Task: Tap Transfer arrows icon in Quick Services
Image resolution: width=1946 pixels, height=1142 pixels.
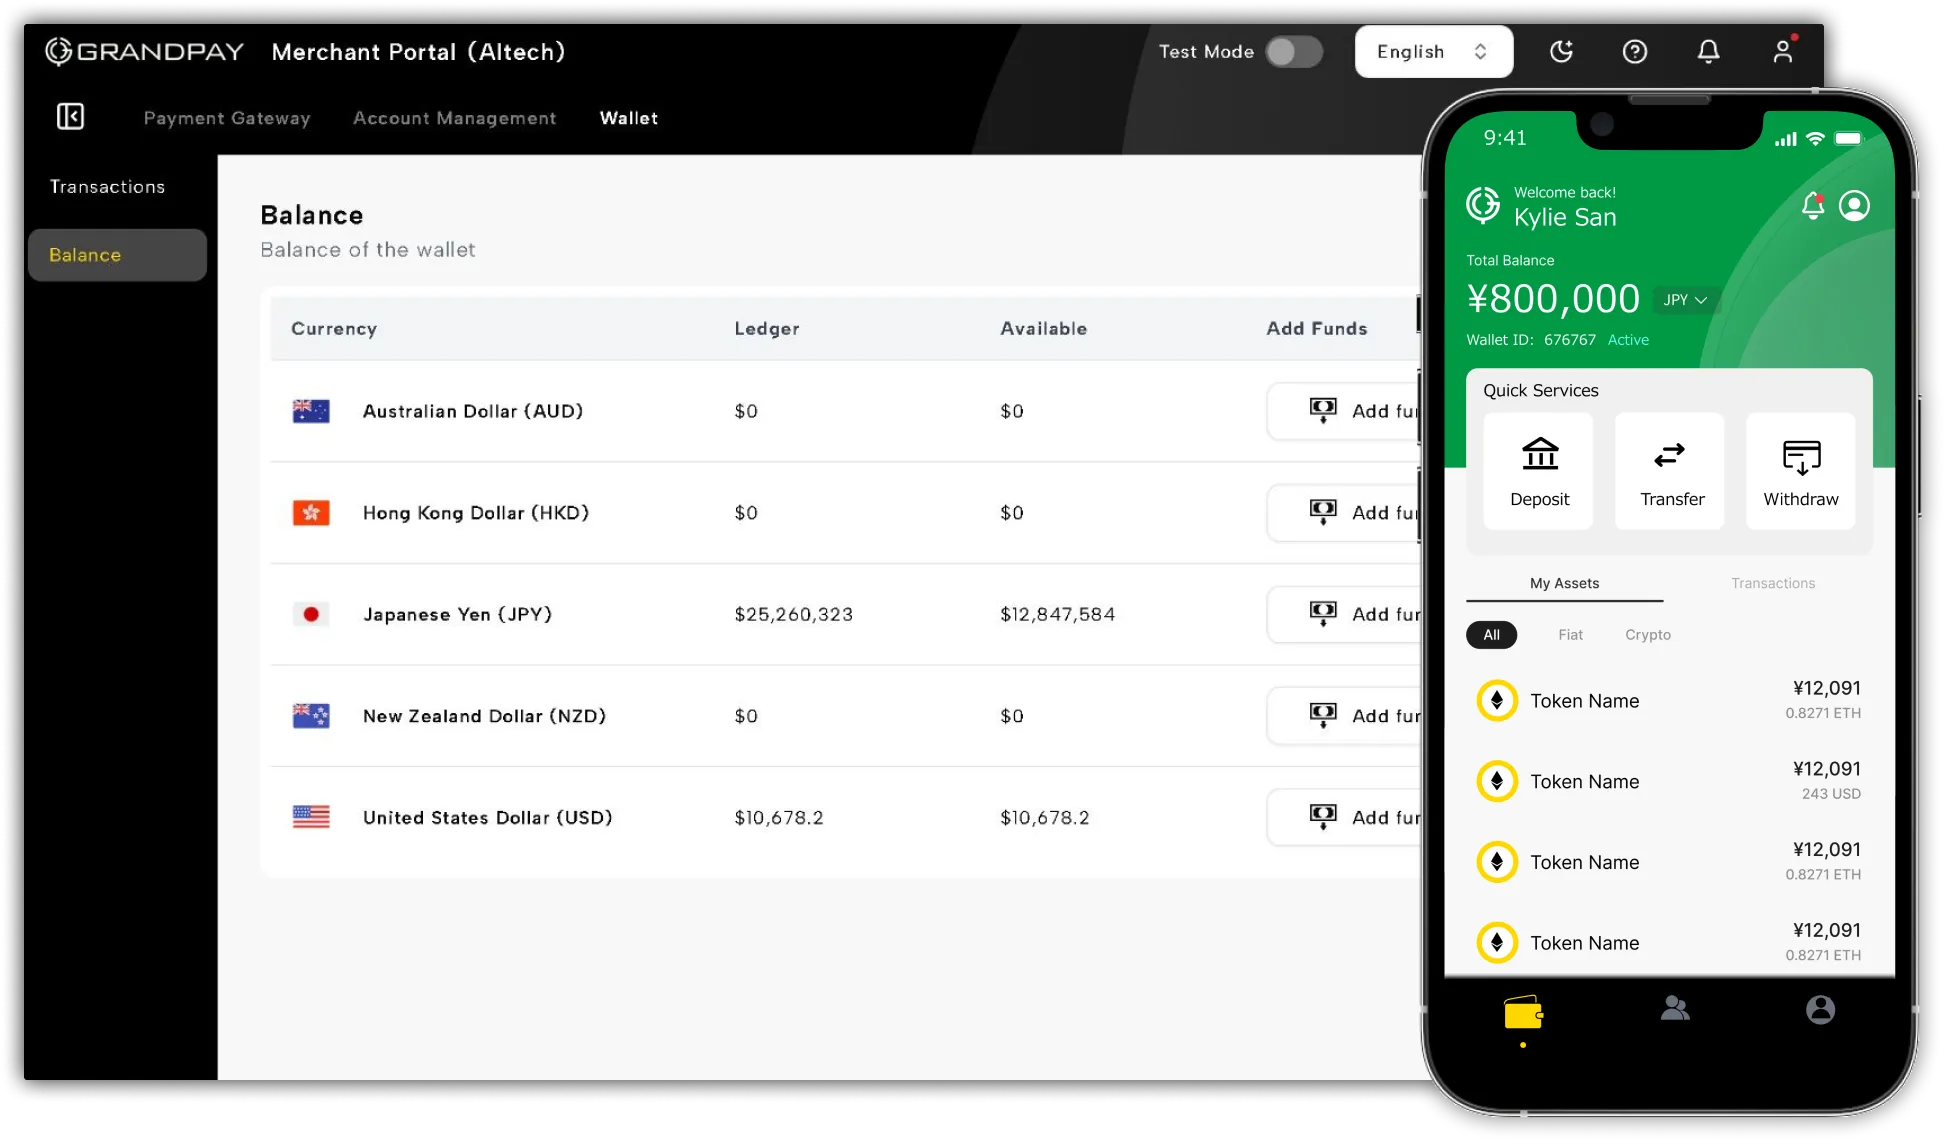Action: [1669, 455]
